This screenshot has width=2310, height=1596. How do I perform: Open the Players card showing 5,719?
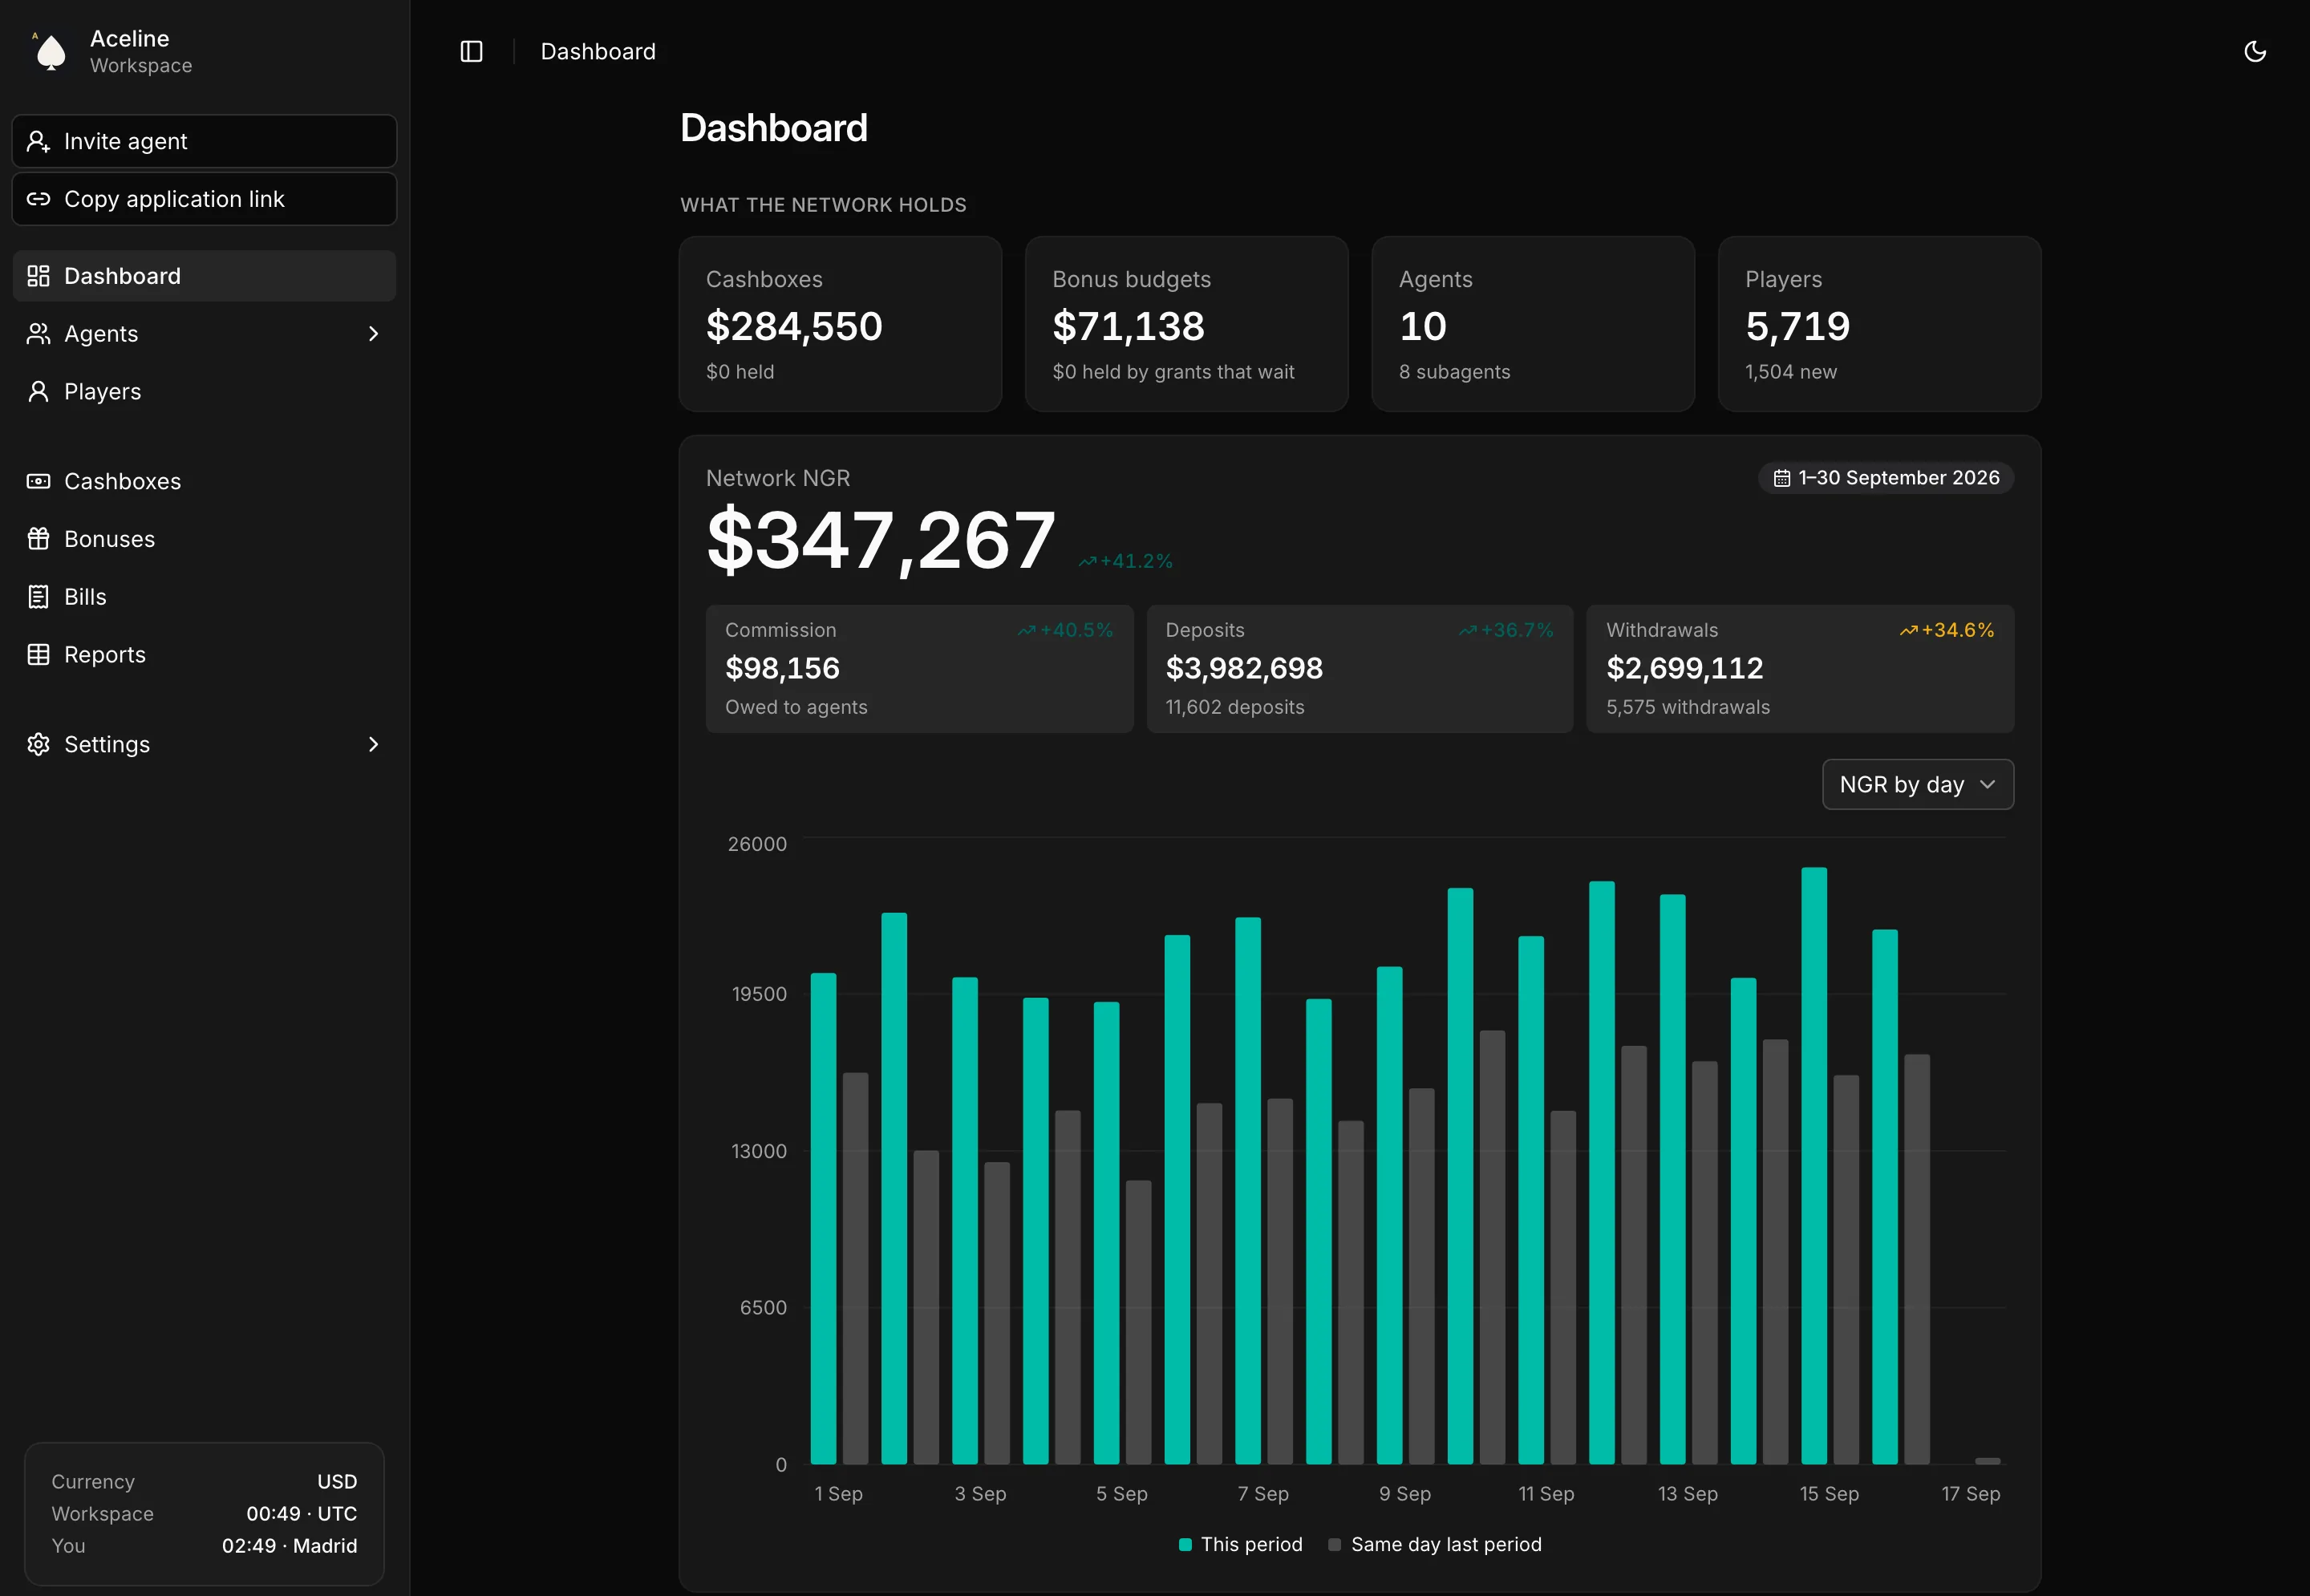coord(1879,324)
